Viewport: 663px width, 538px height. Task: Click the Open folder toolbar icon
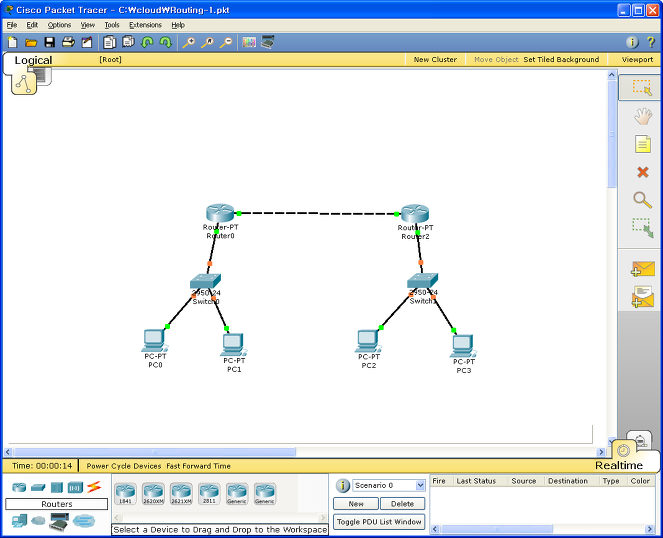click(31, 42)
